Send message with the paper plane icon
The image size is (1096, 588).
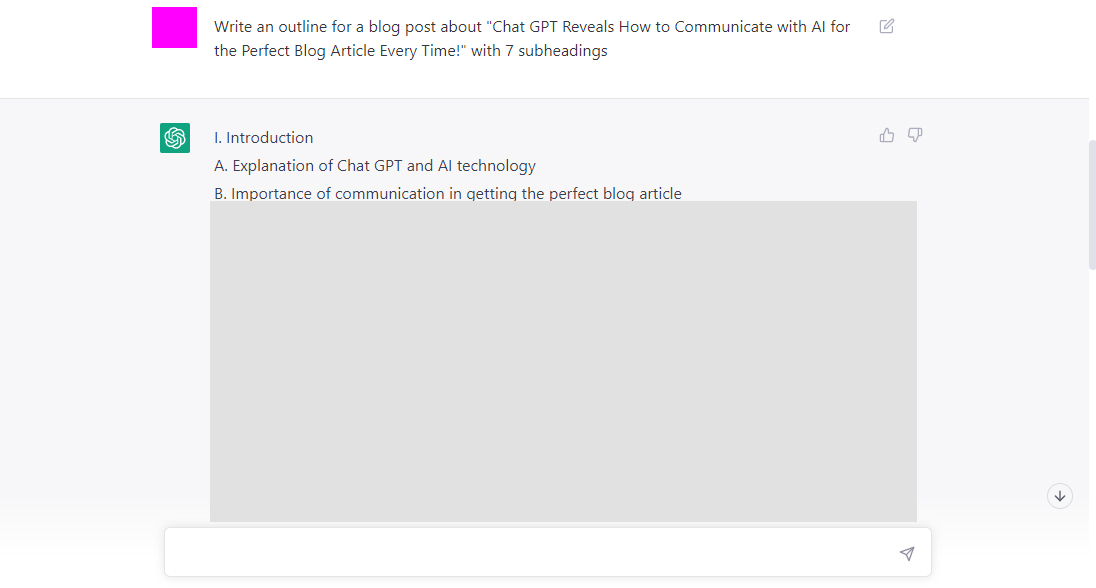tap(906, 553)
